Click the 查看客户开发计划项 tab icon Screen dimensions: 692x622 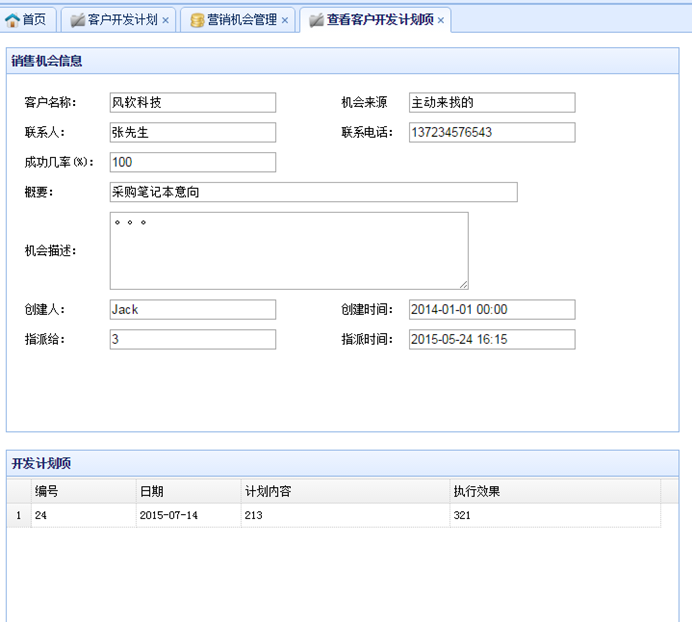[x=316, y=20]
